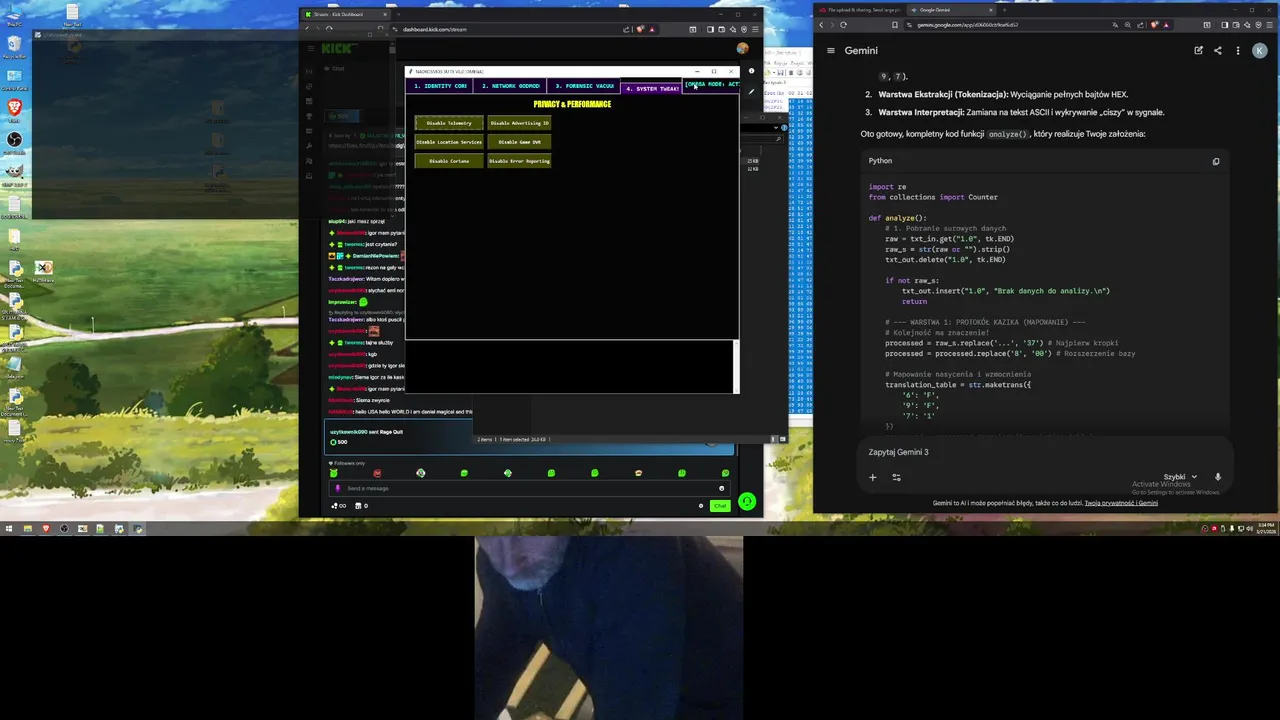Open emote picker in Kick message field
The height and width of the screenshot is (720, 1280).
tap(721, 488)
